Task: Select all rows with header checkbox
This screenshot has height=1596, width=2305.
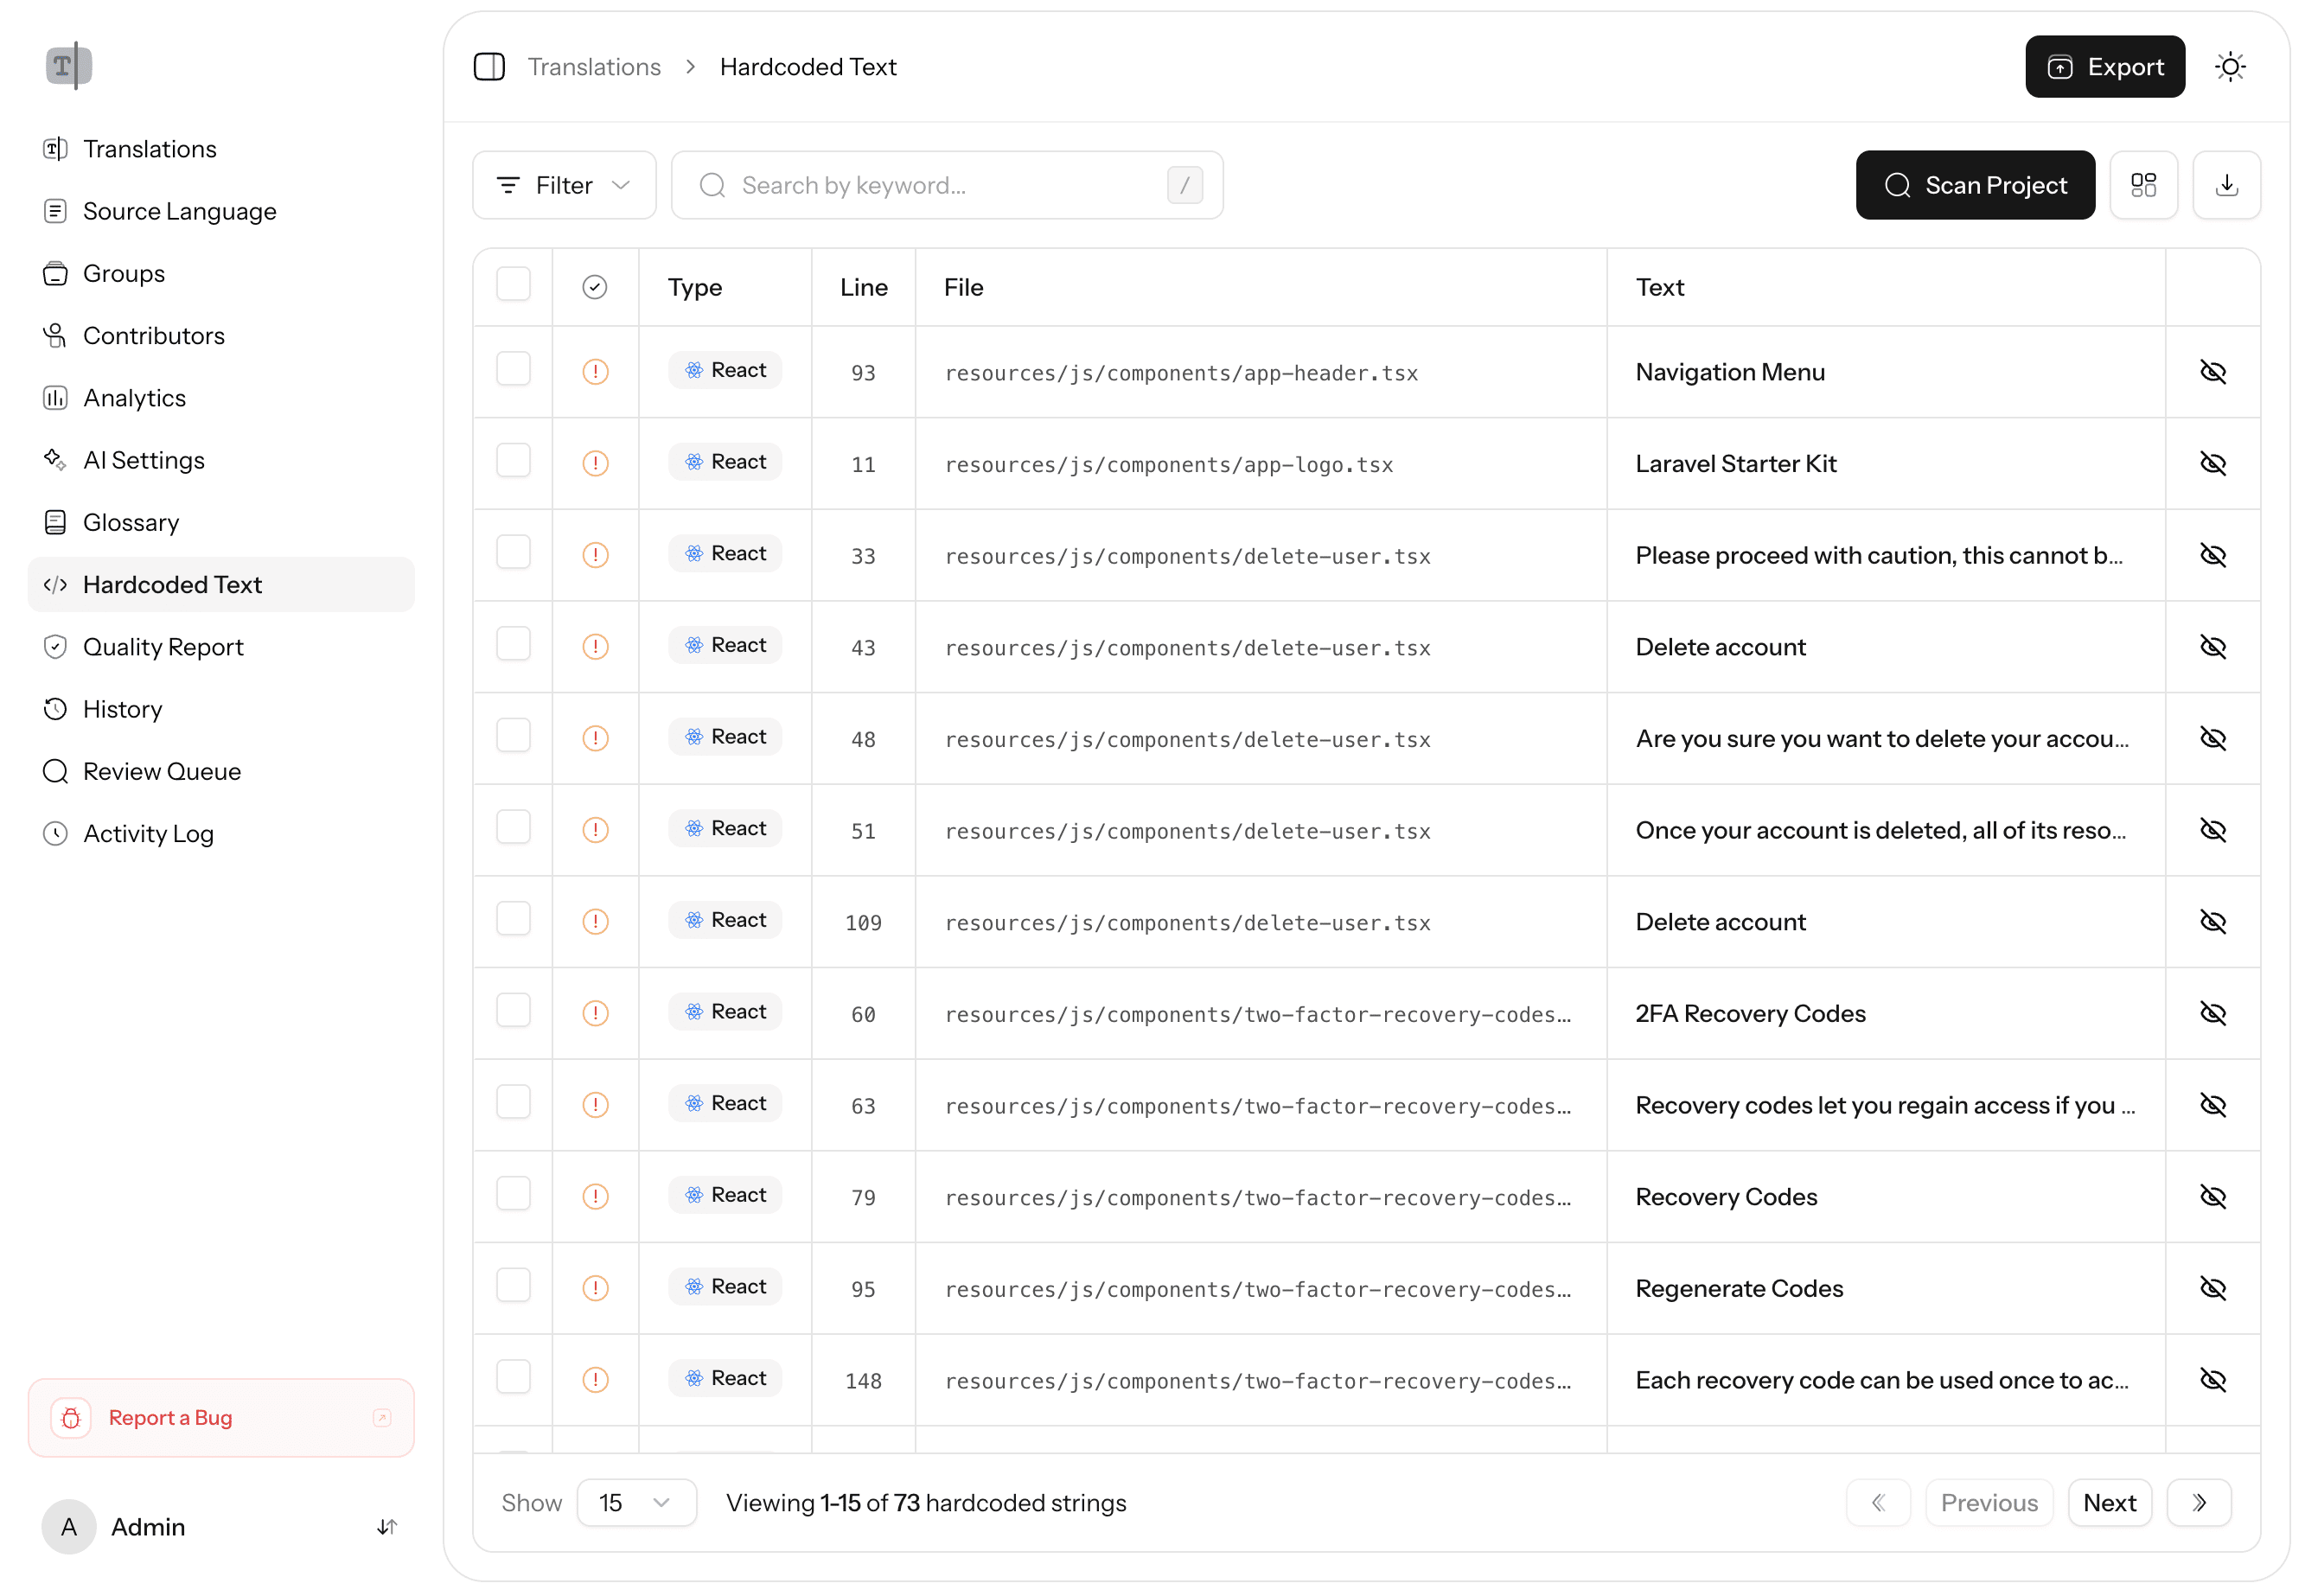Action: click(513, 284)
